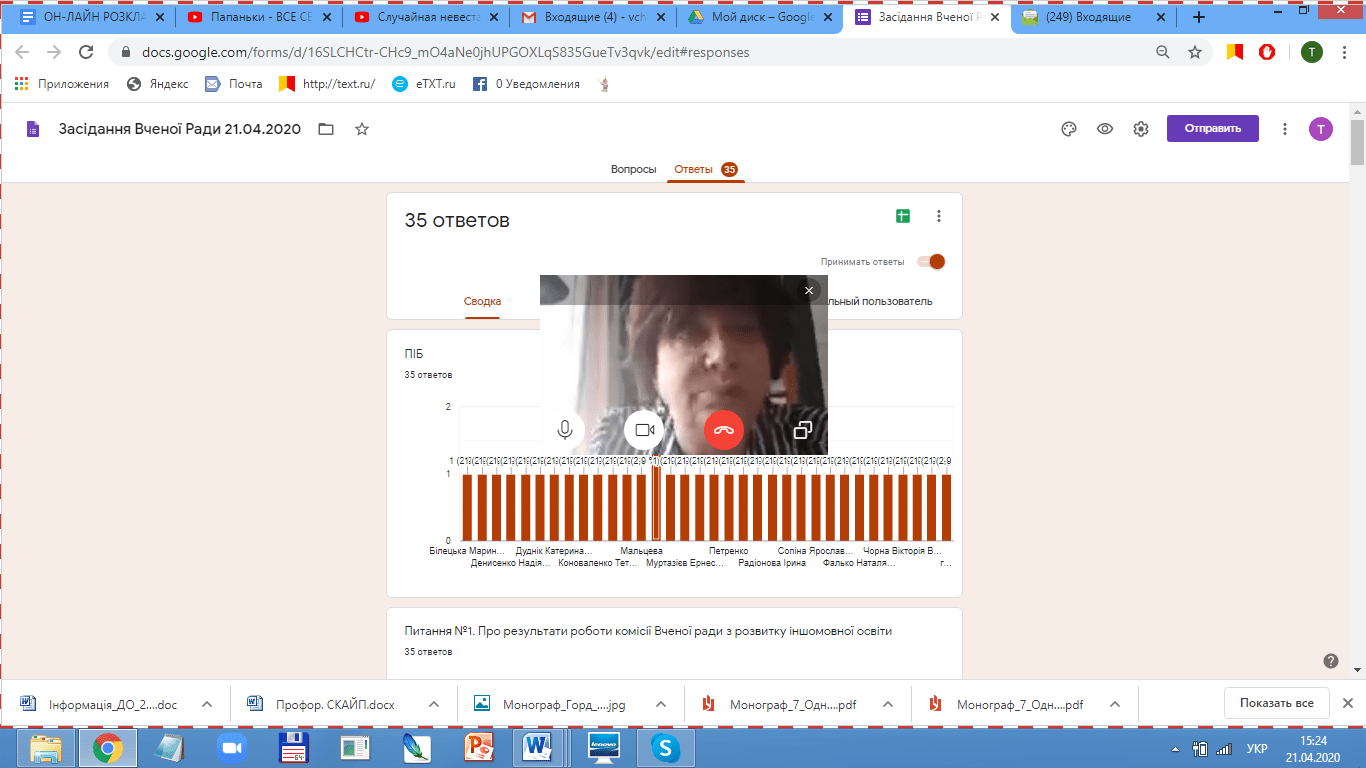Expand options for Проф. СКАЙП.docx download
1366x768 pixels.
(434, 704)
